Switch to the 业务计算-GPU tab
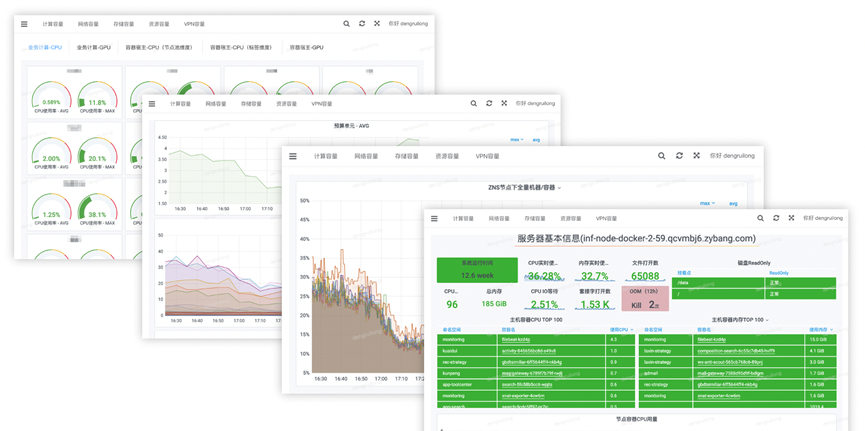 pos(94,47)
